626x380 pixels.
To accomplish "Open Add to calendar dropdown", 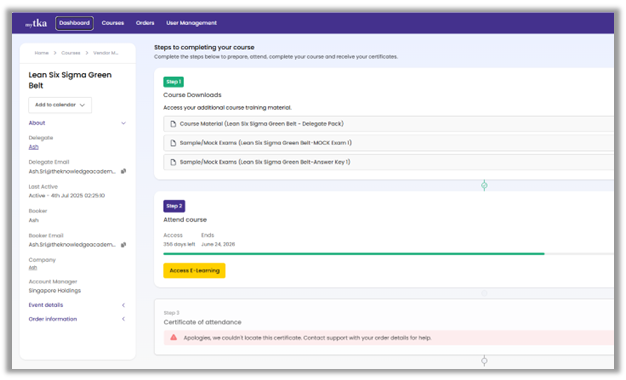I will coord(60,105).
